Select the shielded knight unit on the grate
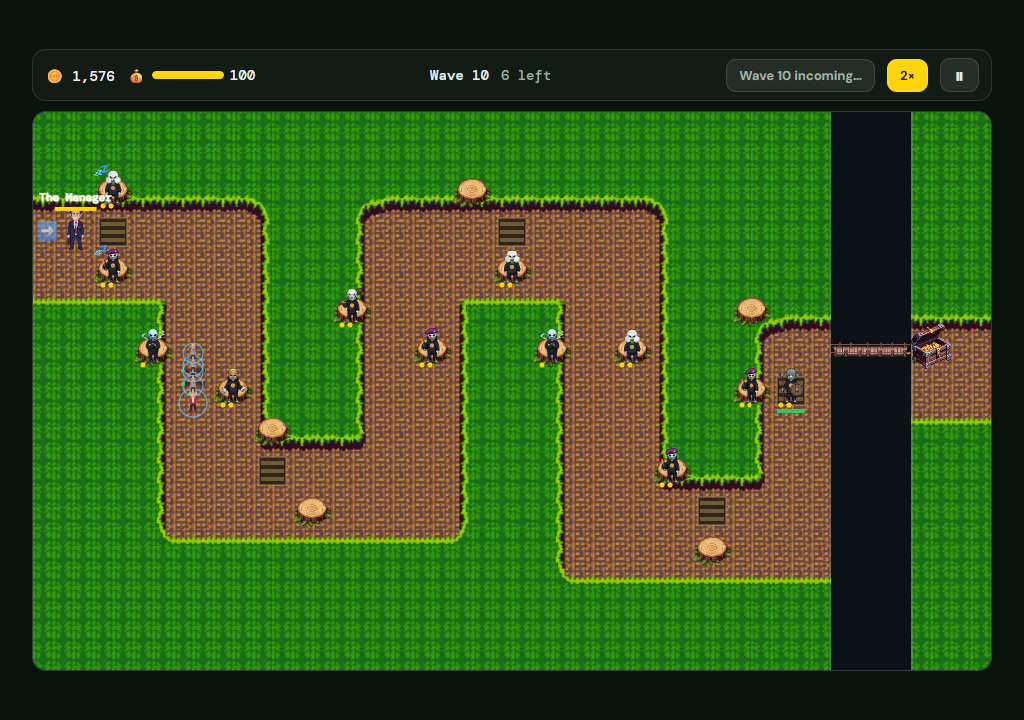1024x720 pixels. tap(790, 387)
